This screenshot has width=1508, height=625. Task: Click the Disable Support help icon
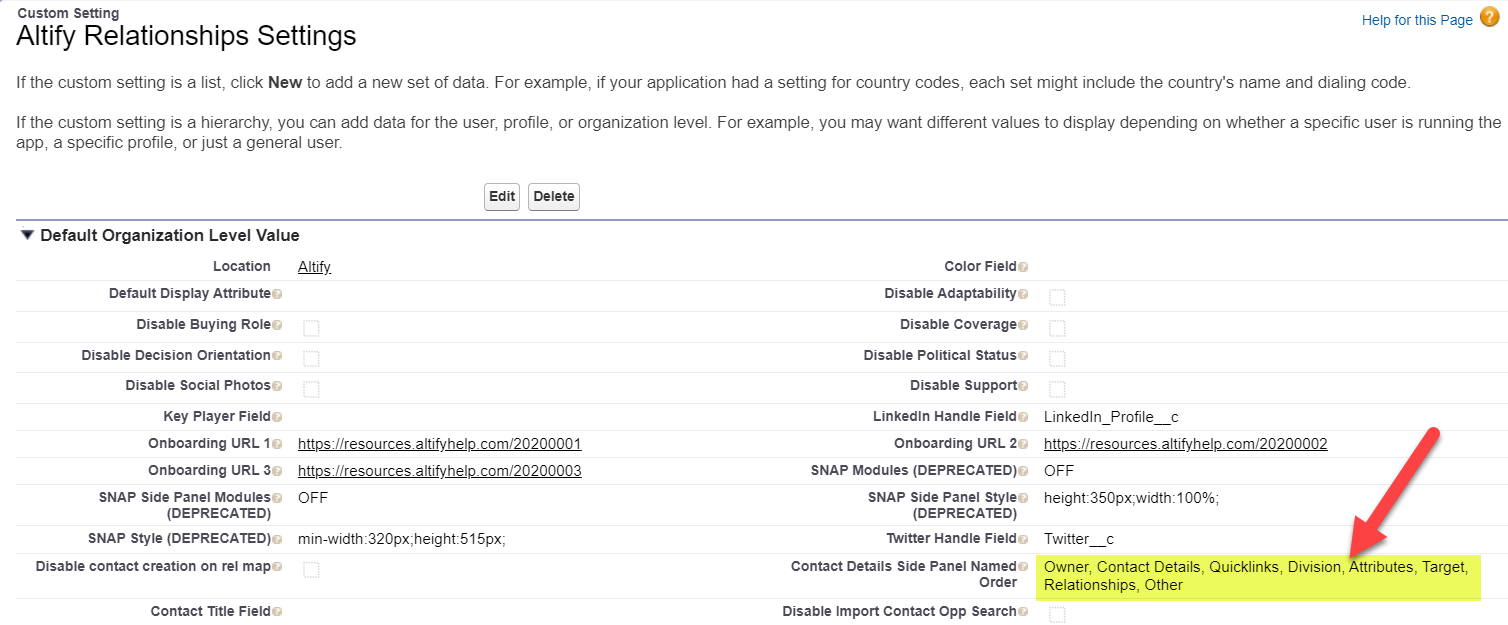point(1023,386)
